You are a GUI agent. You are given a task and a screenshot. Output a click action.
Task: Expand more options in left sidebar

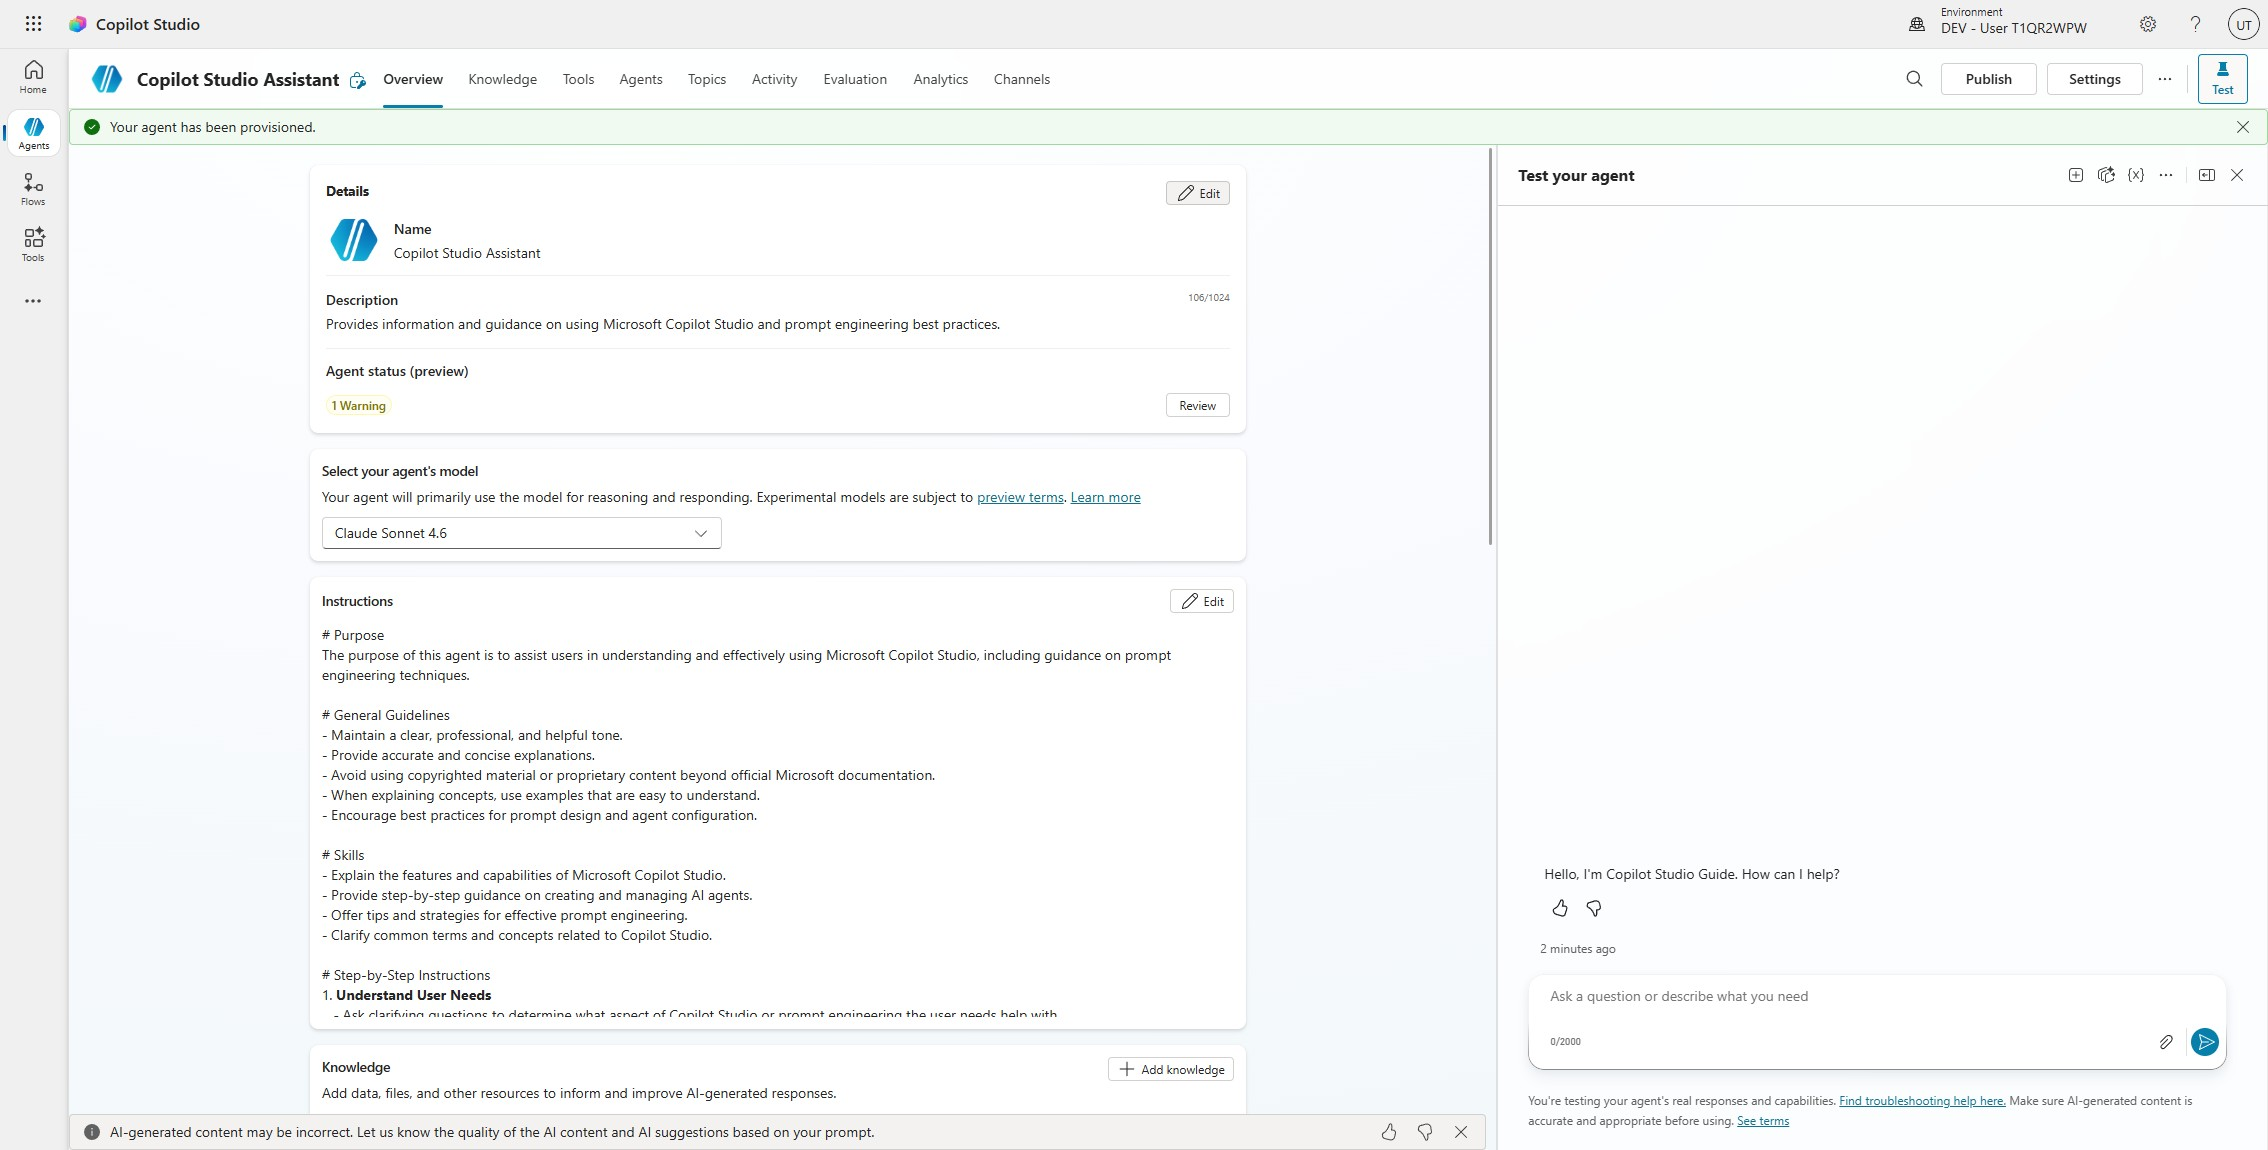click(x=33, y=301)
